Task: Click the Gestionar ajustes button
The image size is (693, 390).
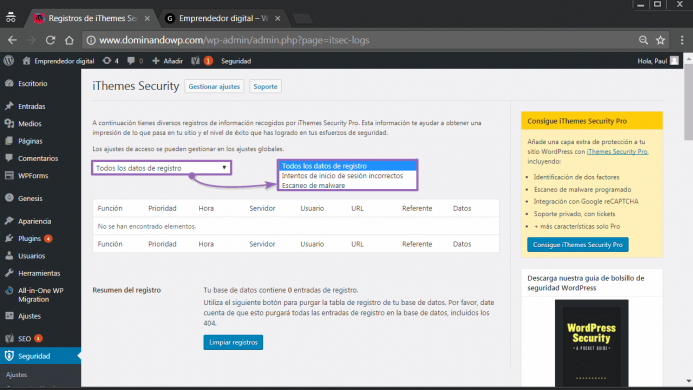Action: (214, 86)
